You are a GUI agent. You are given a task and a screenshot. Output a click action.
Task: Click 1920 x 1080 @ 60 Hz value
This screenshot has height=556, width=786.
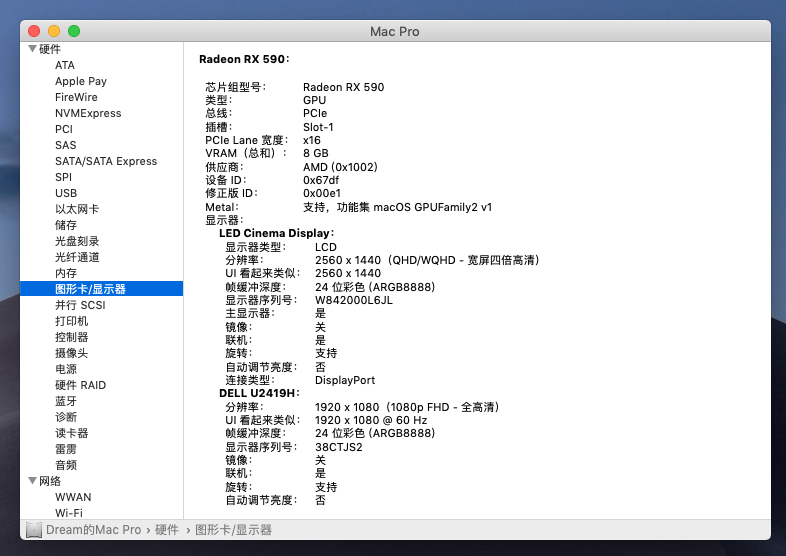[371, 420]
